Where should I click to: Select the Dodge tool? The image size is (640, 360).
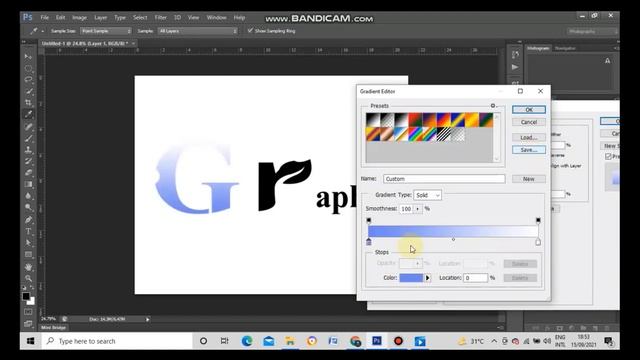point(28,208)
